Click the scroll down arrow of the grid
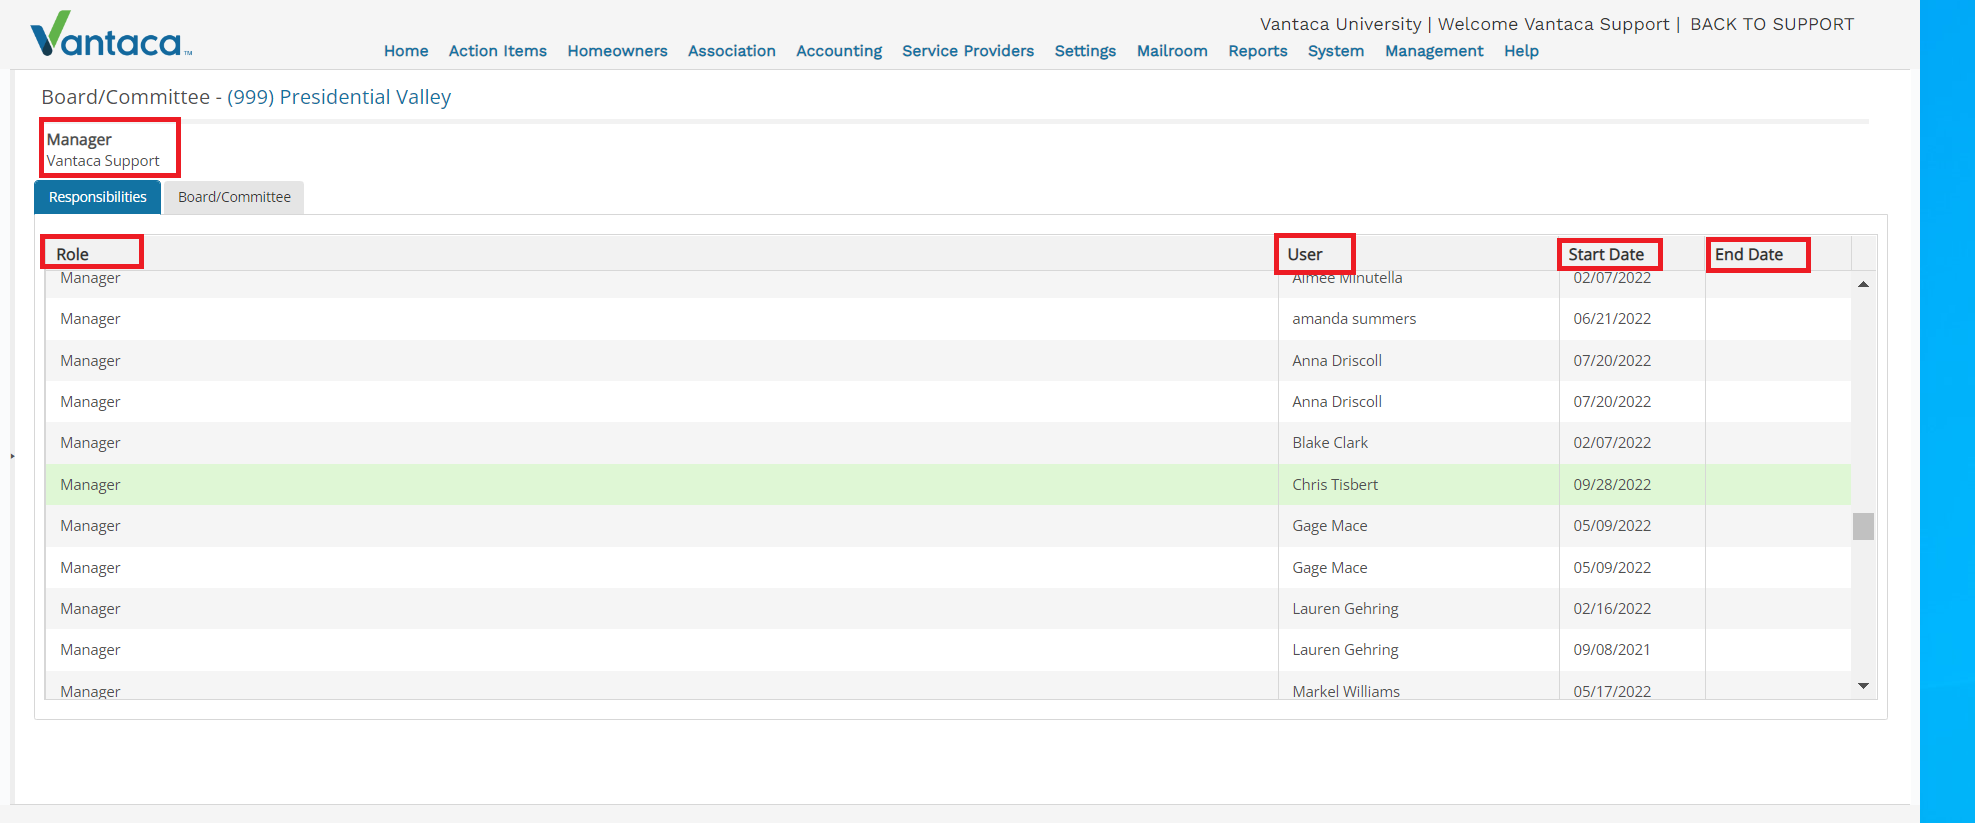The width and height of the screenshot is (1975, 823). [1863, 686]
